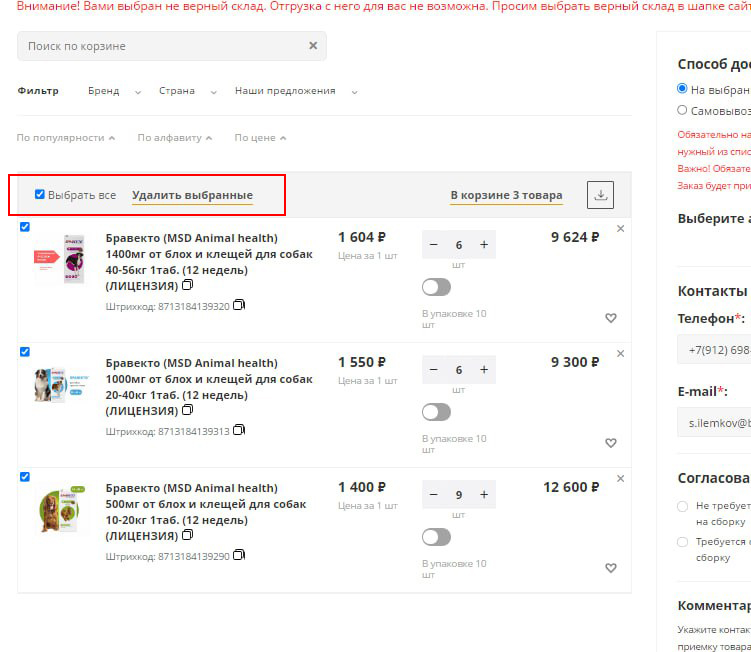Sort items by 'По цене'
This screenshot has width=751, height=652.
pos(260,138)
